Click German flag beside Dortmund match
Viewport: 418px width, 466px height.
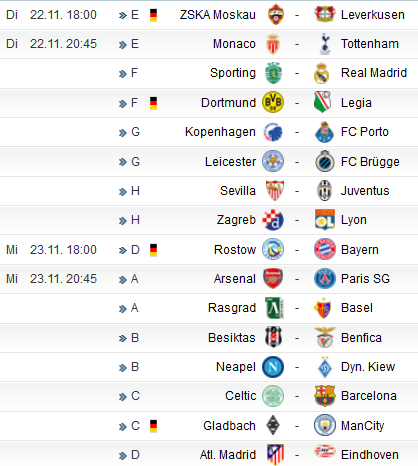pos(153,103)
